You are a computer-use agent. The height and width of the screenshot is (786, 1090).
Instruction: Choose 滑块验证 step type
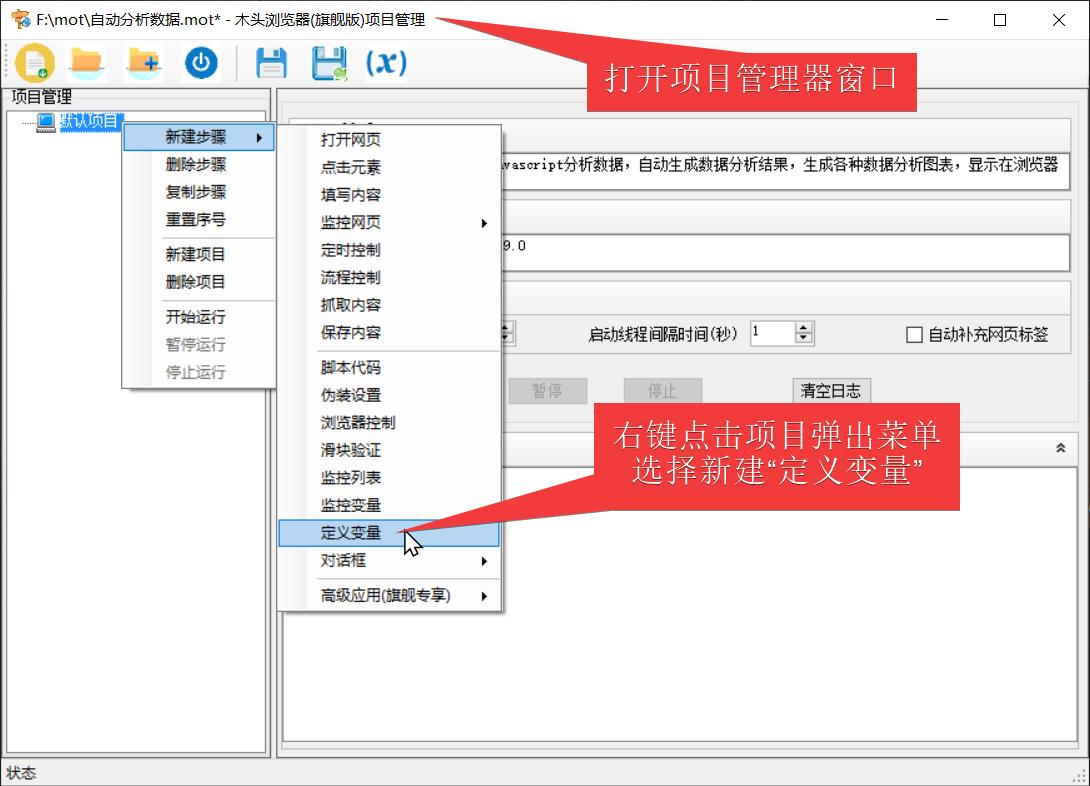click(389, 450)
